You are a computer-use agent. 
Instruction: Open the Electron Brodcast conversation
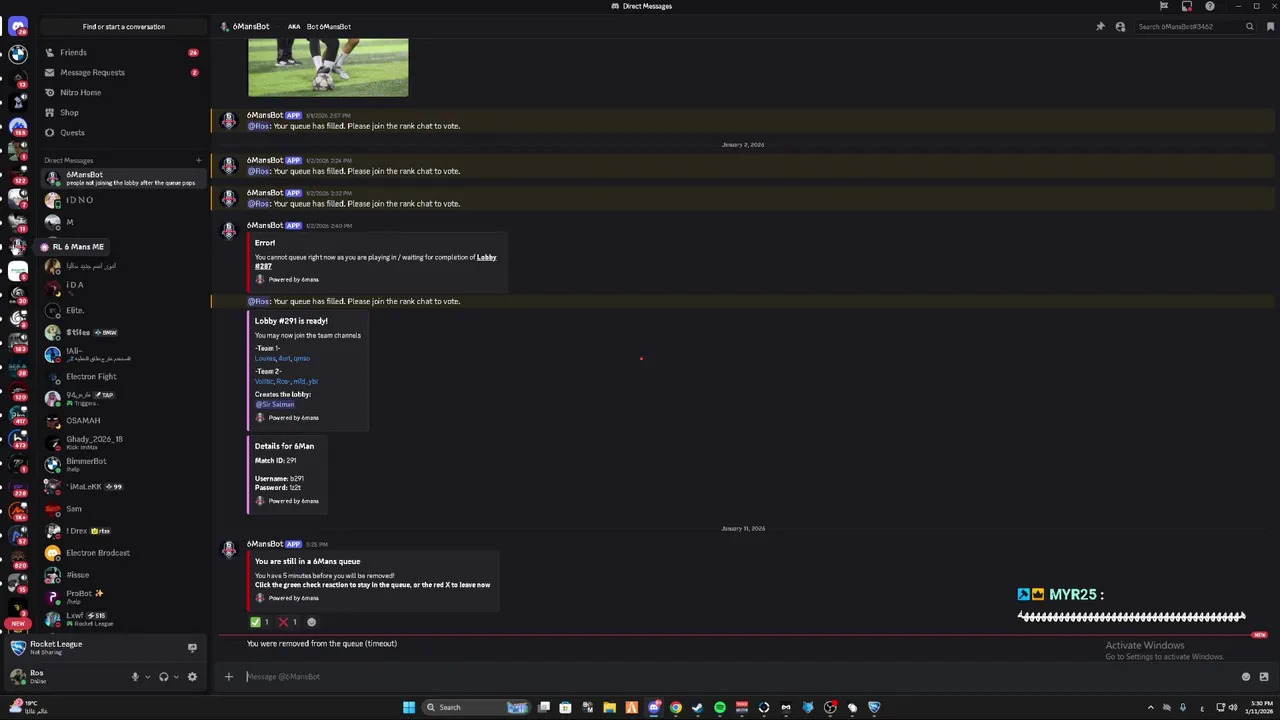tap(124, 552)
